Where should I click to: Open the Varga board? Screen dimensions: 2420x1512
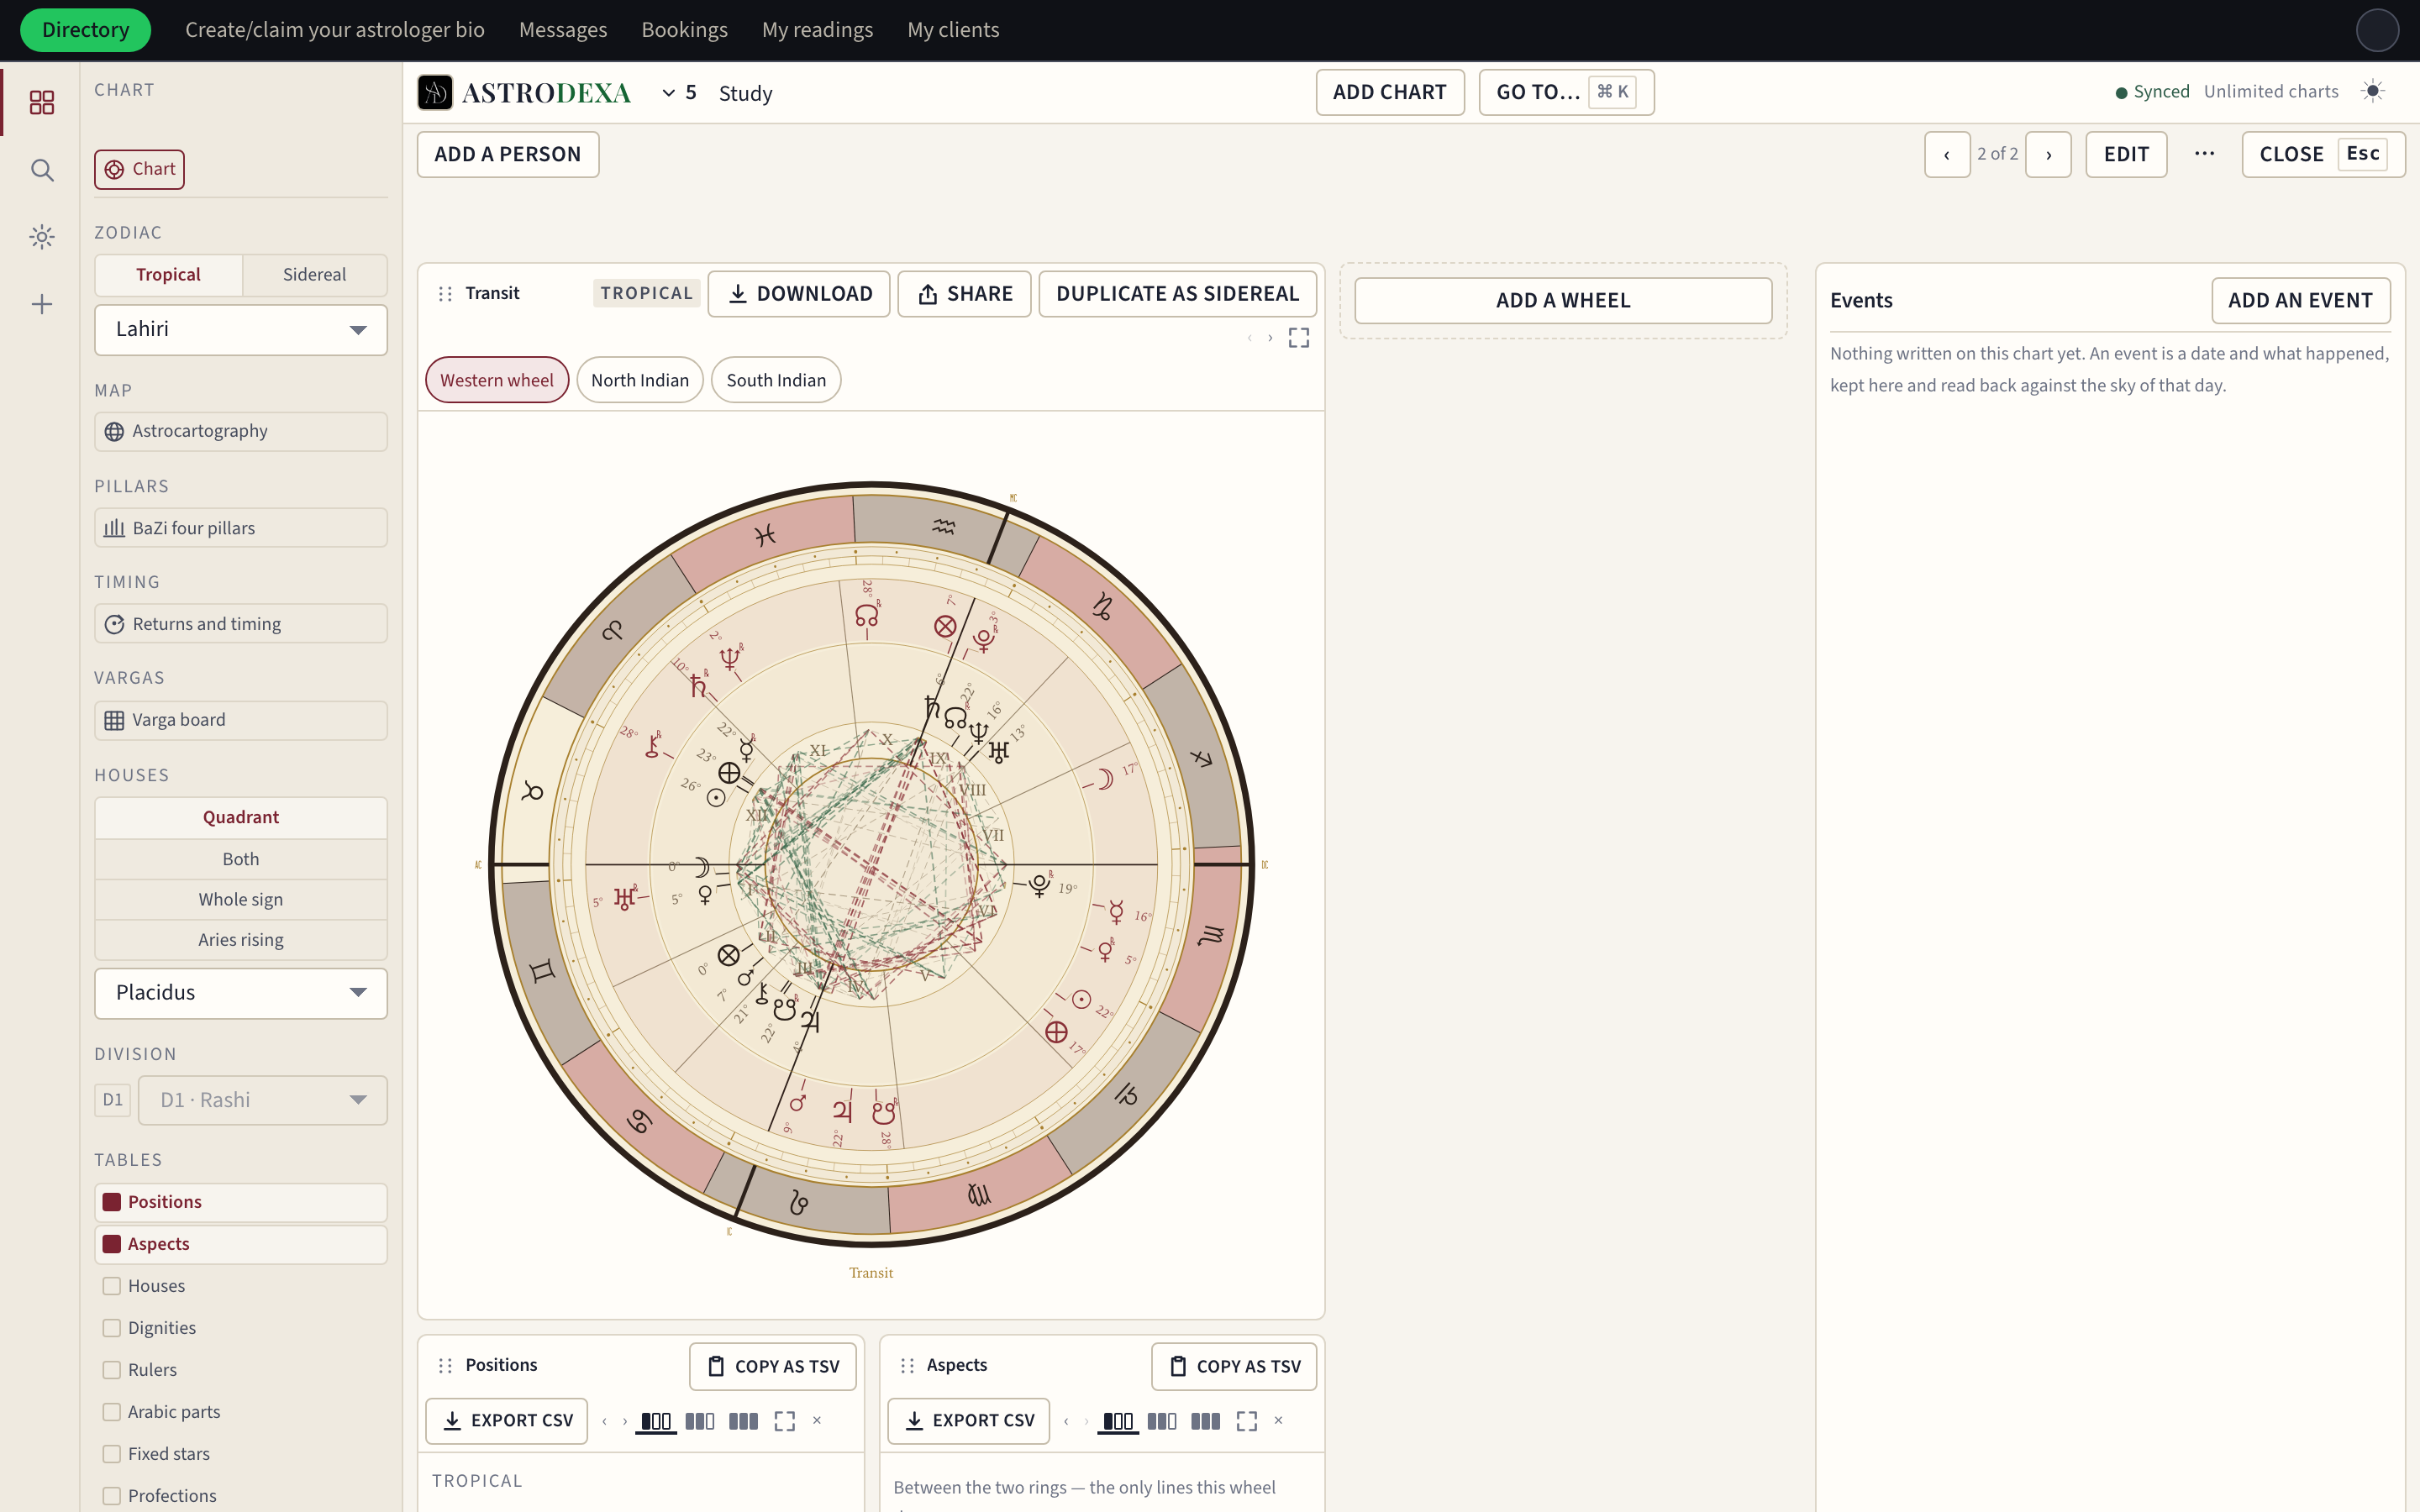click(x=241, y=720)
